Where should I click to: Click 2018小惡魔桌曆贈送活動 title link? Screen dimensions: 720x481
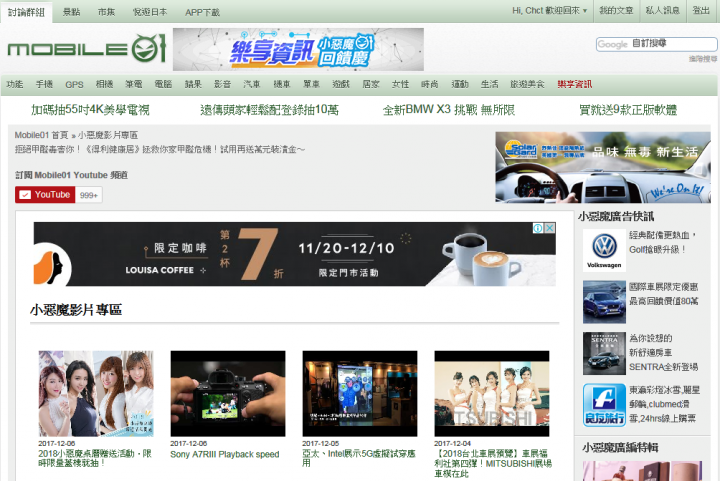[95, 458]
